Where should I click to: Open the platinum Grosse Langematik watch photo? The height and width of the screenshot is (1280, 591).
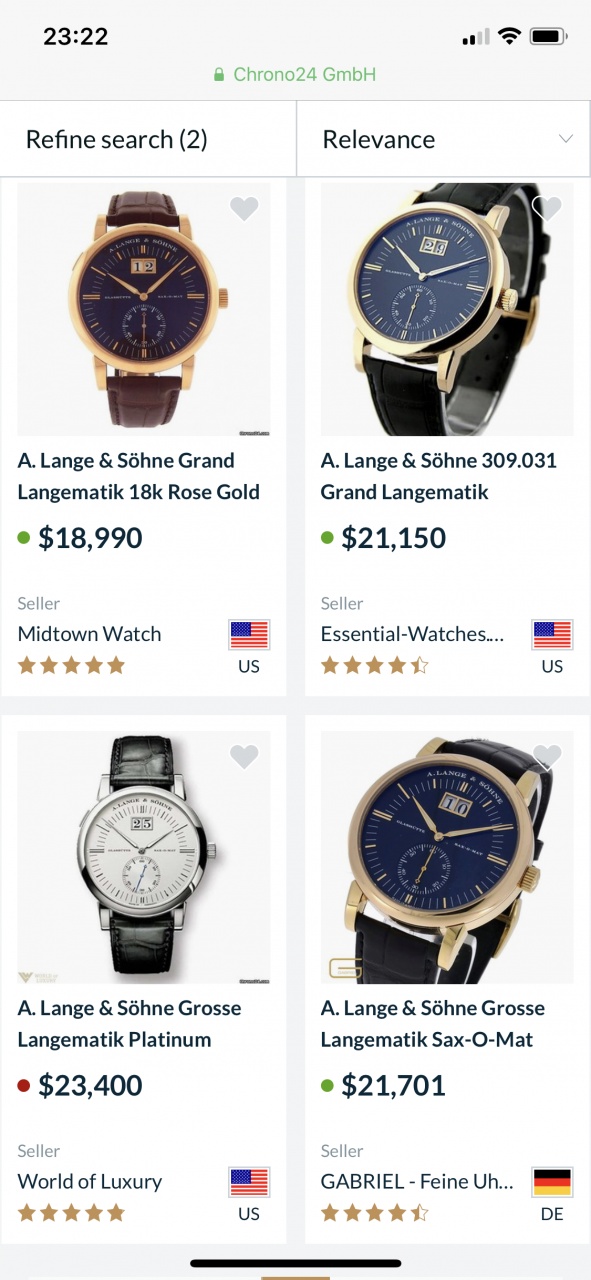coord(144,857)
